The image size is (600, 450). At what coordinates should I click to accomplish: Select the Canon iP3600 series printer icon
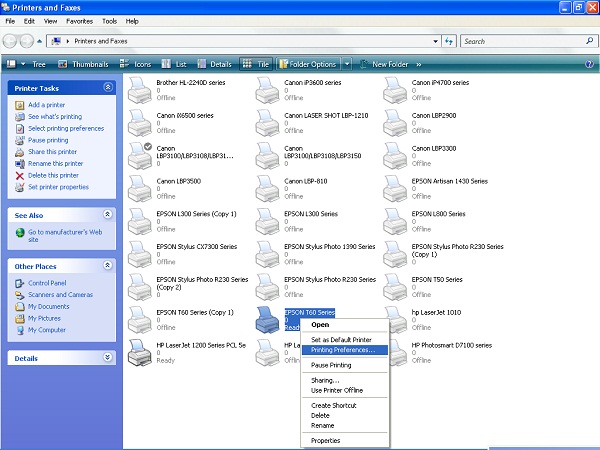267,90
